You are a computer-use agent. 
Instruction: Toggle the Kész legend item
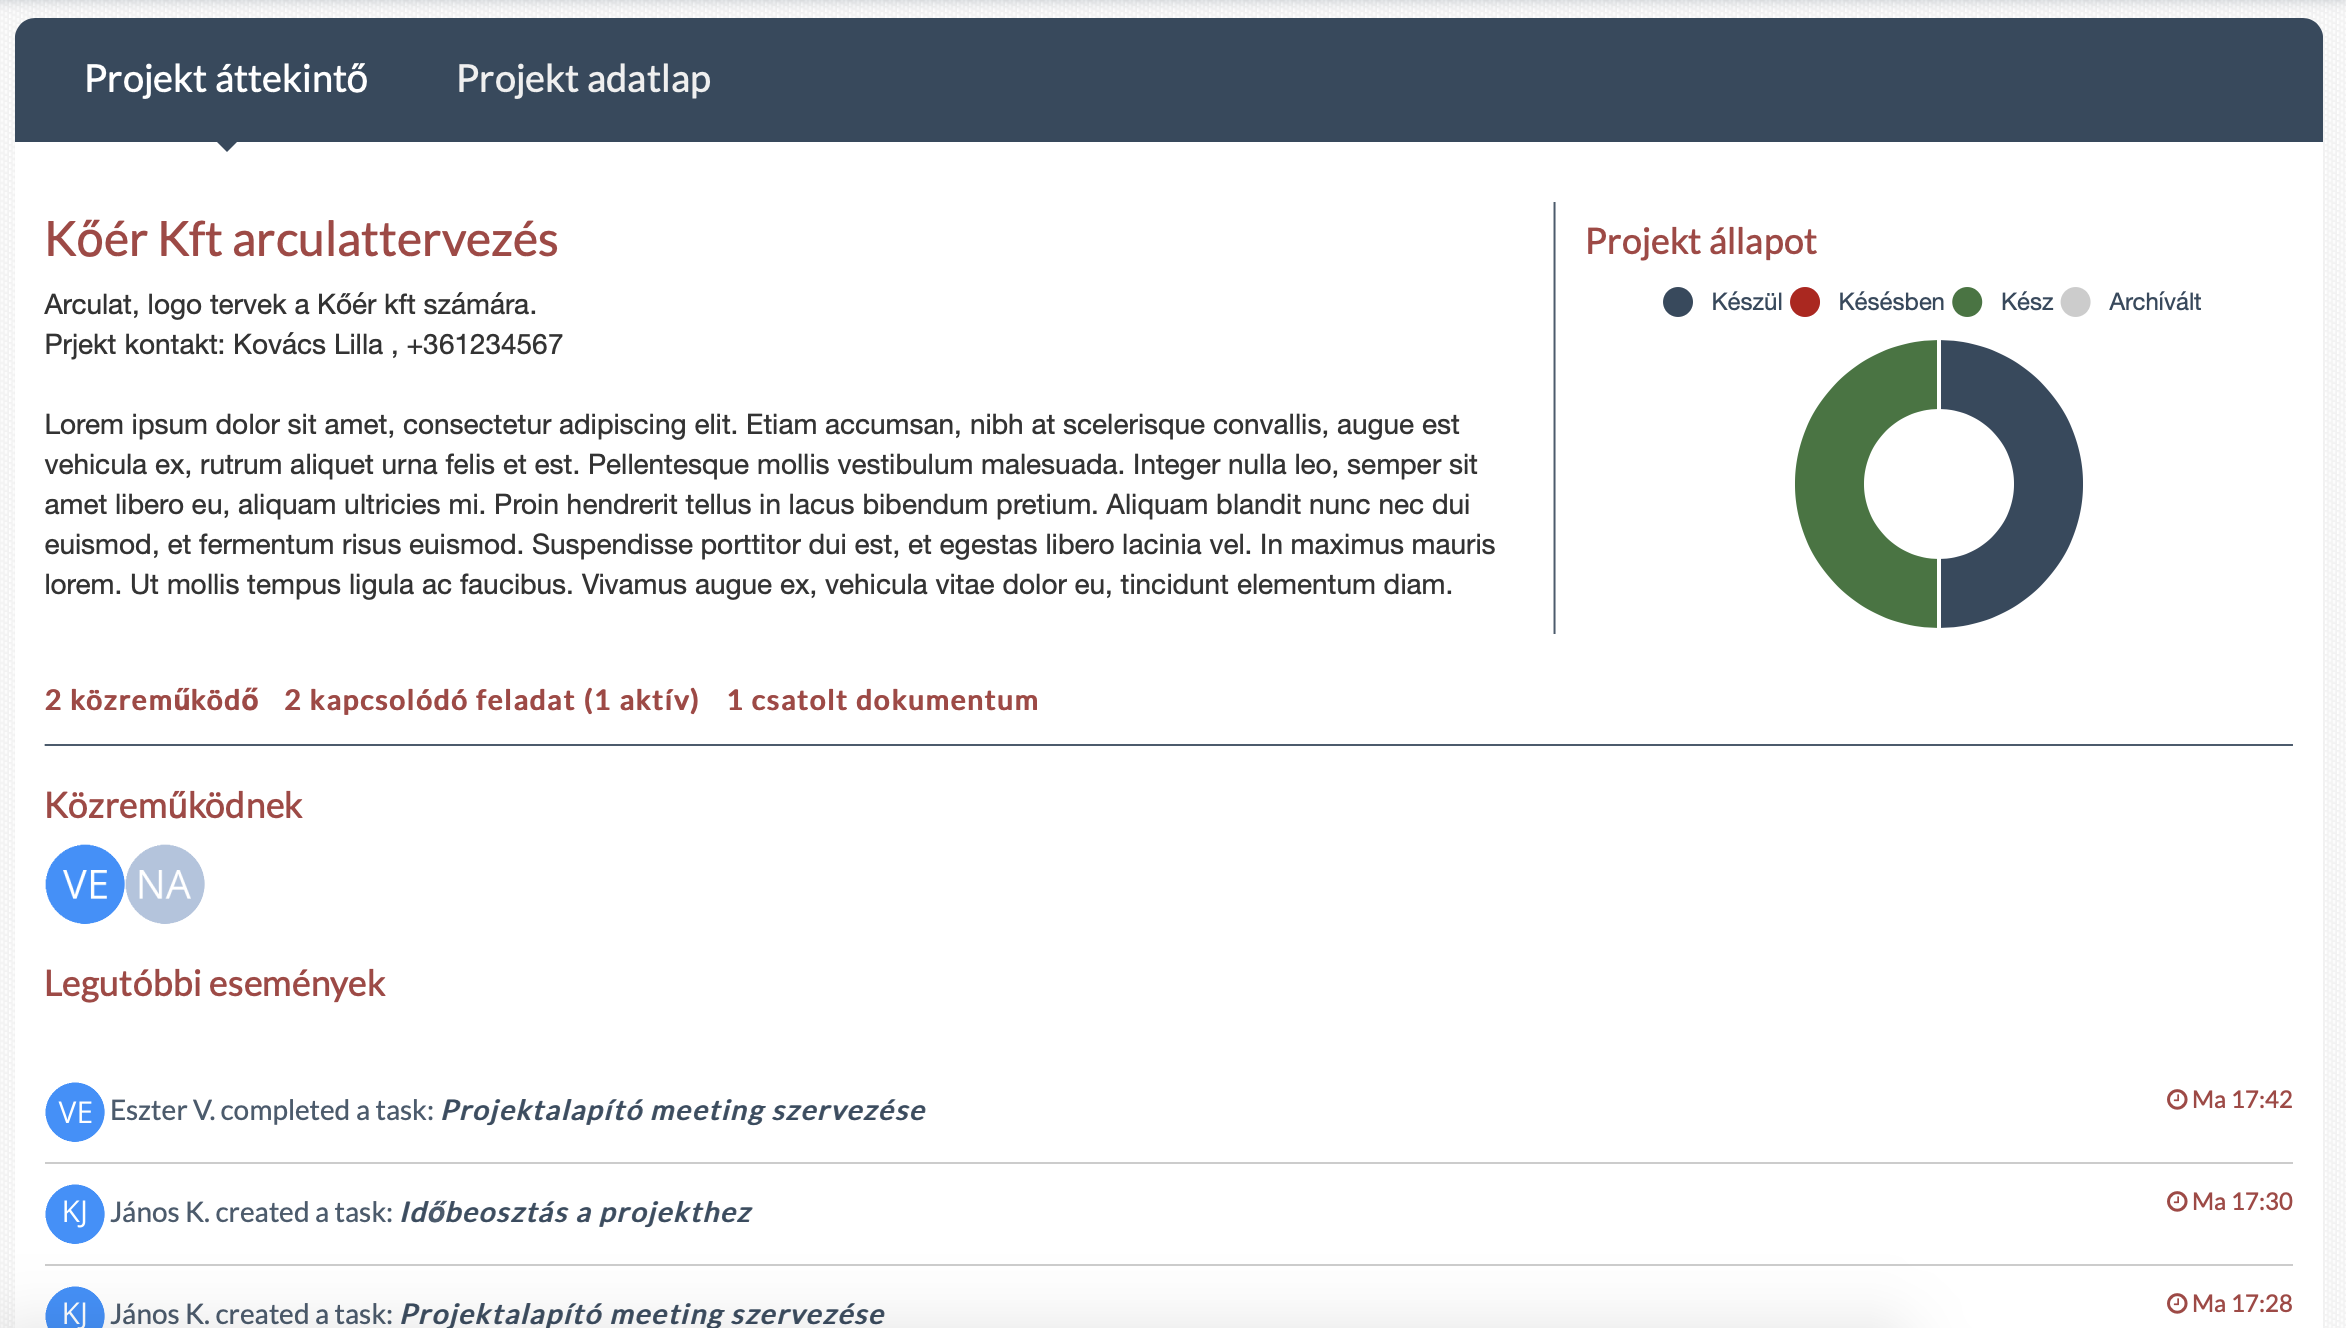(x=2004, y=302)
